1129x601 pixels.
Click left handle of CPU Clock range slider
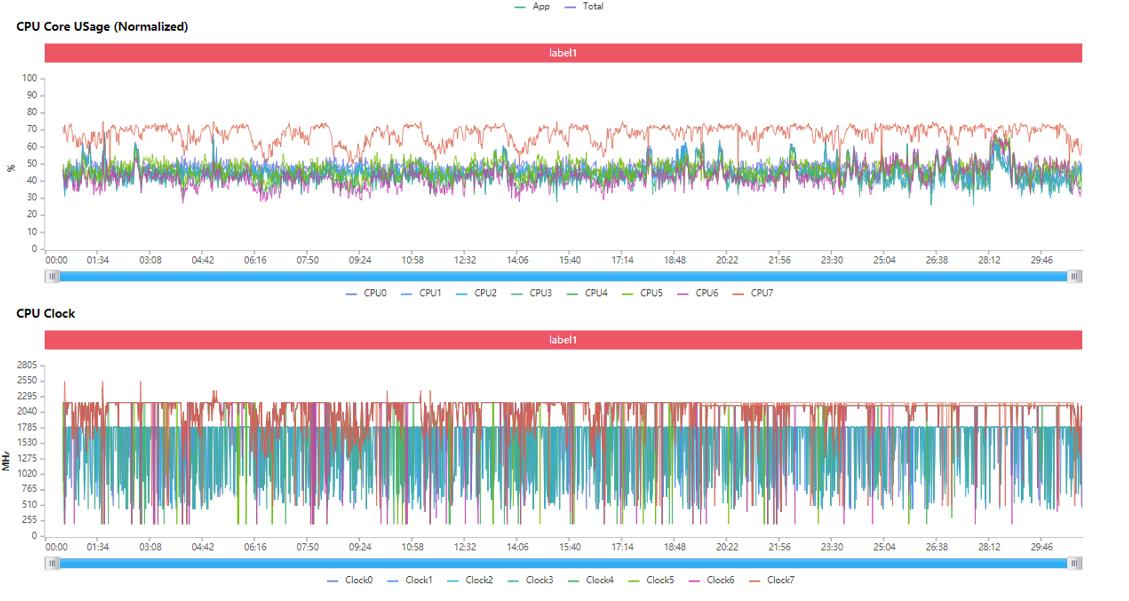[x=52, y=563]
